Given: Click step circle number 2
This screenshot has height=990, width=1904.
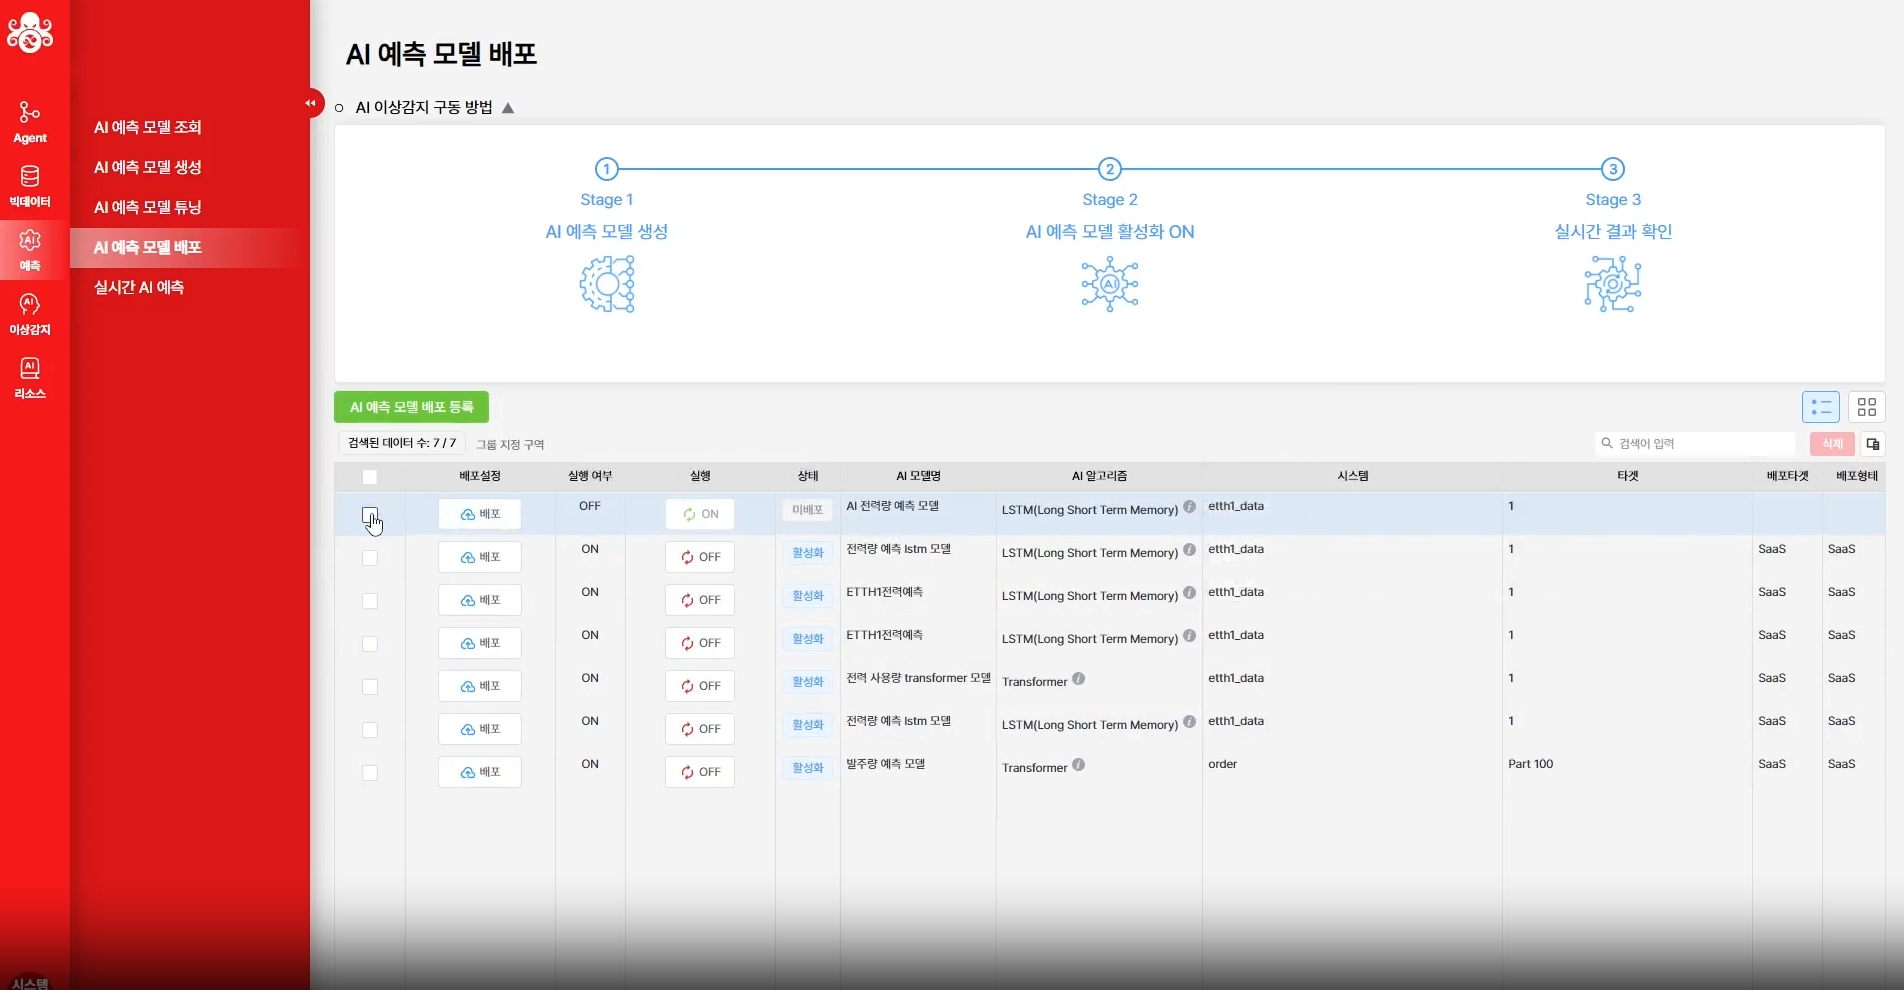Looking at the screenshot, I should (1110, 169).
